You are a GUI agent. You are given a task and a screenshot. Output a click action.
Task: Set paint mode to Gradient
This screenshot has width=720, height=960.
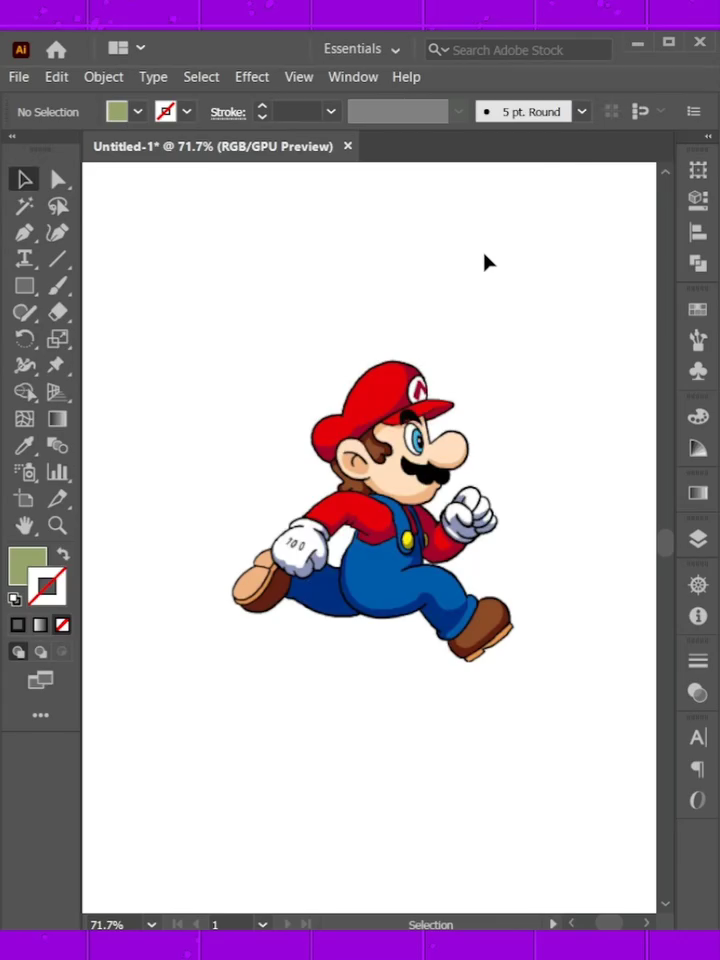40,624
